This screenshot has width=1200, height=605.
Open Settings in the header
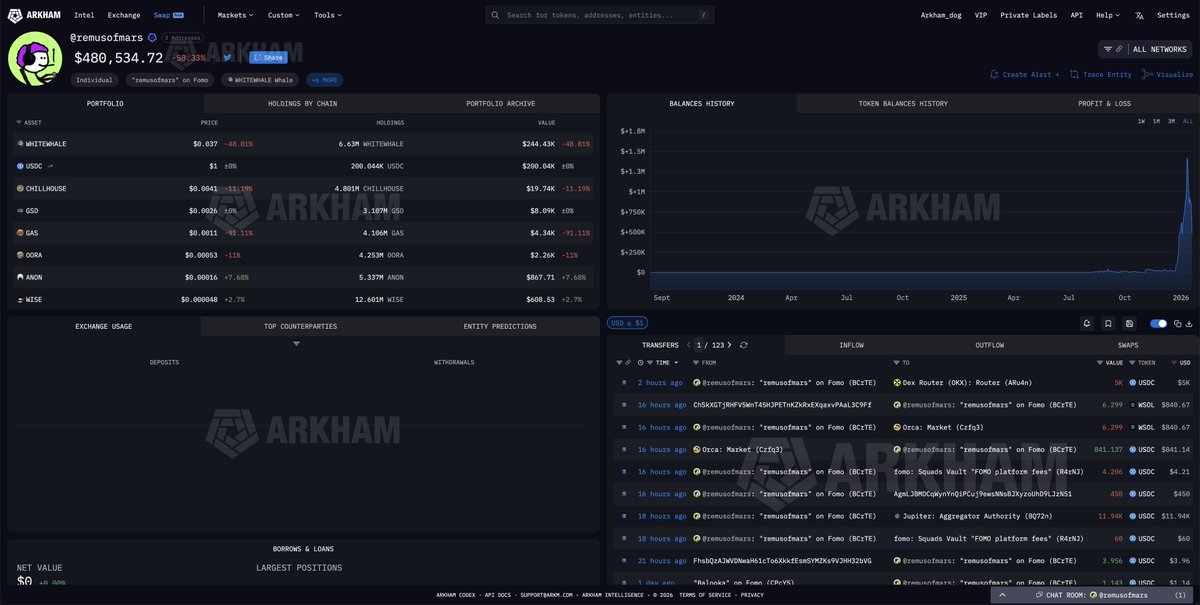[1173, 16]
